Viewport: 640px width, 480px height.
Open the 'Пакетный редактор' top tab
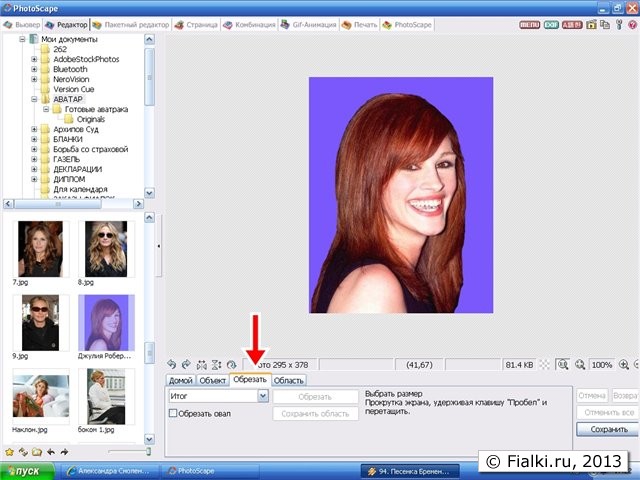pyautogui.click(x=129, y=23)
